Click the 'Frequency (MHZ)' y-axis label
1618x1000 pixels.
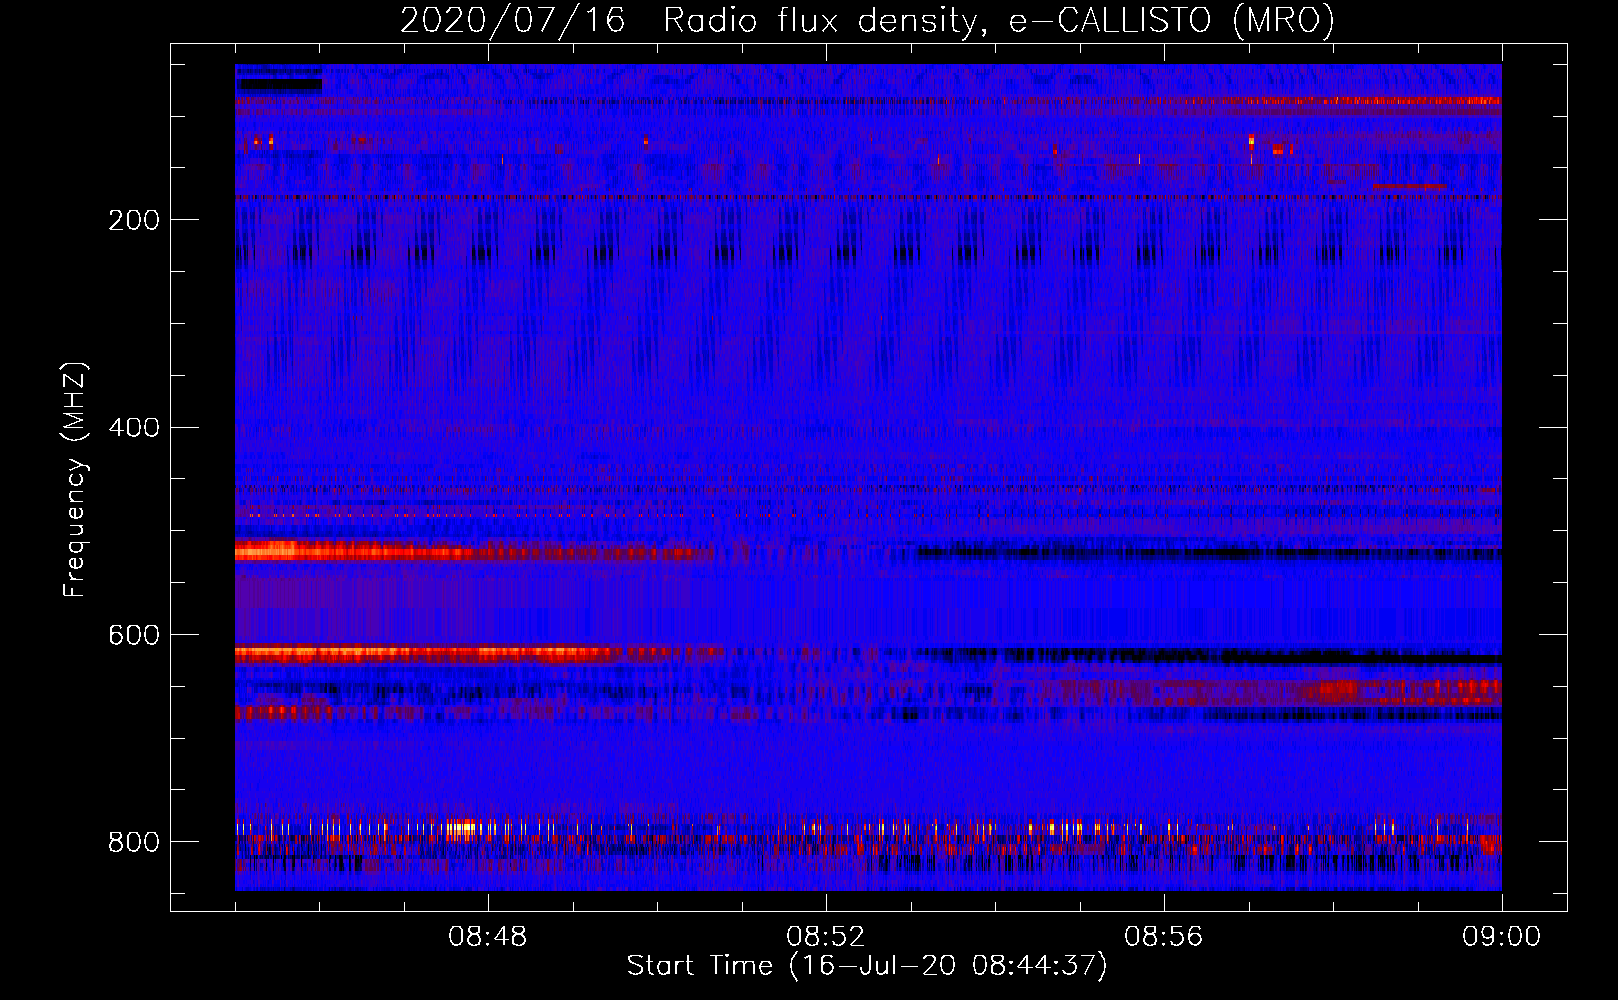[75, 480]
